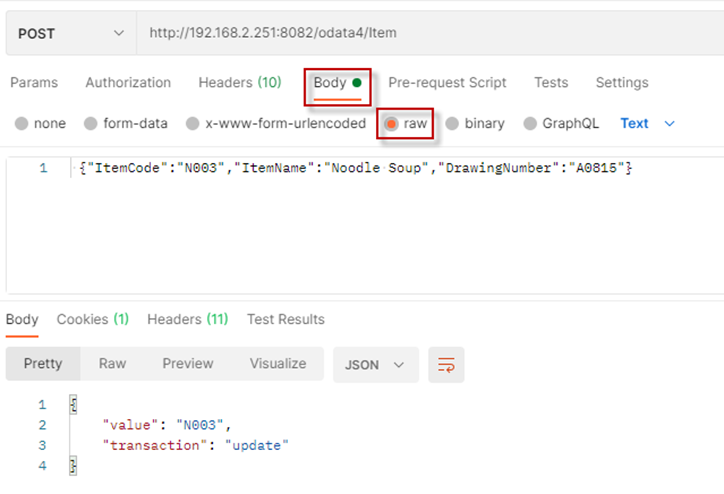
Task: Open the request Headers (10) tab
Action: point(240,83)
